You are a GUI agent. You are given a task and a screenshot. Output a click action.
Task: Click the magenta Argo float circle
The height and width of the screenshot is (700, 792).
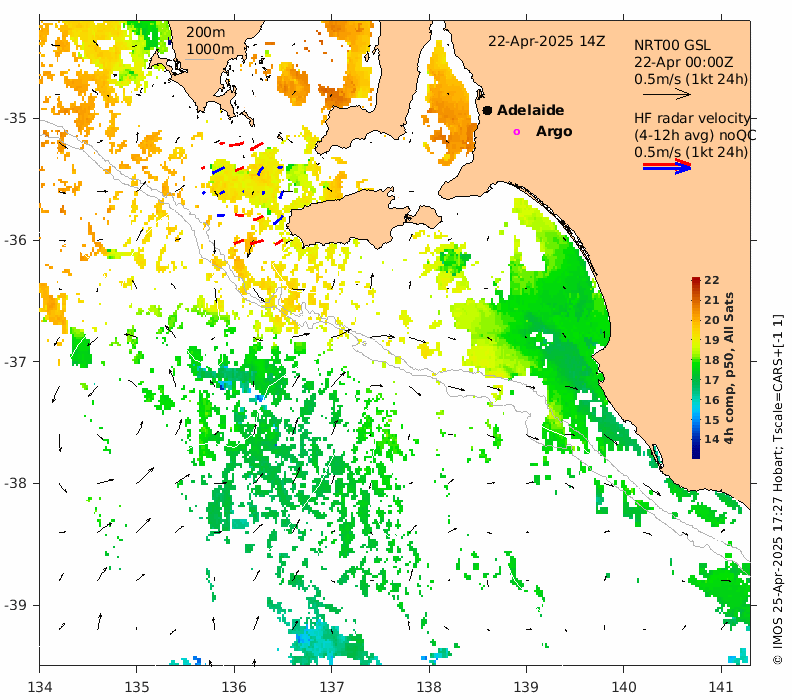(516, 132)
